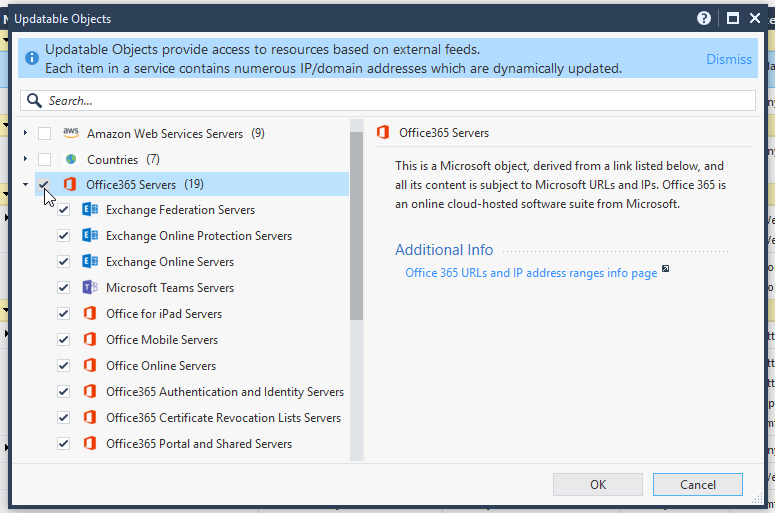The width and height of the screenshot is (775, 513).
Task: Uncheck Office Online Servers checkbox
Action: click(x=63, y=365)
